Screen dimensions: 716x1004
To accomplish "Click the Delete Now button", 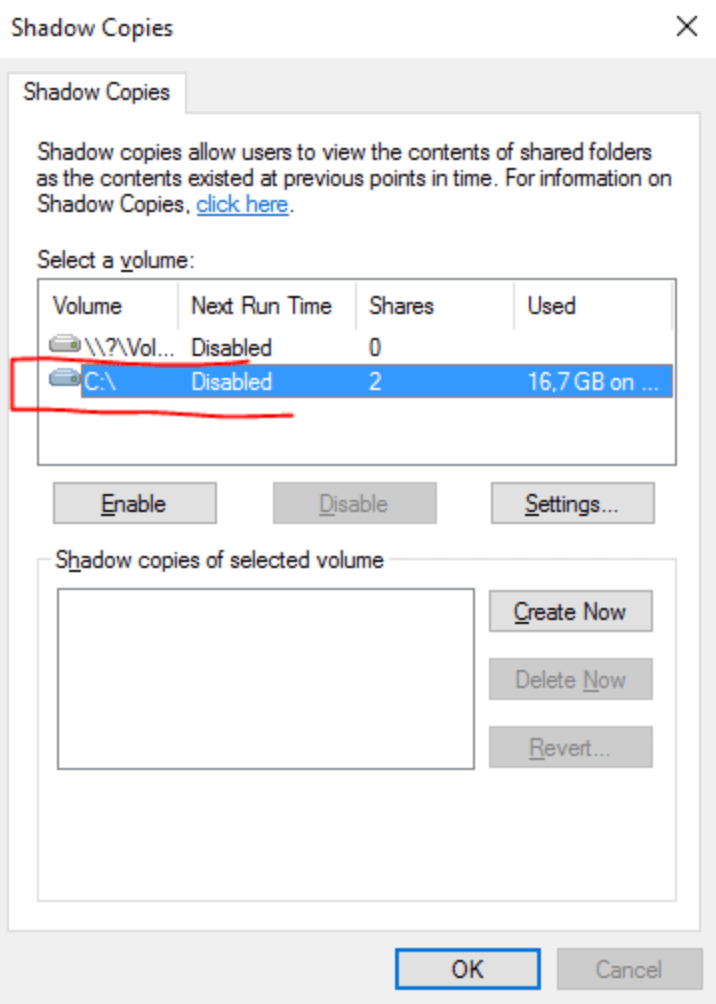I will [570, 680].
